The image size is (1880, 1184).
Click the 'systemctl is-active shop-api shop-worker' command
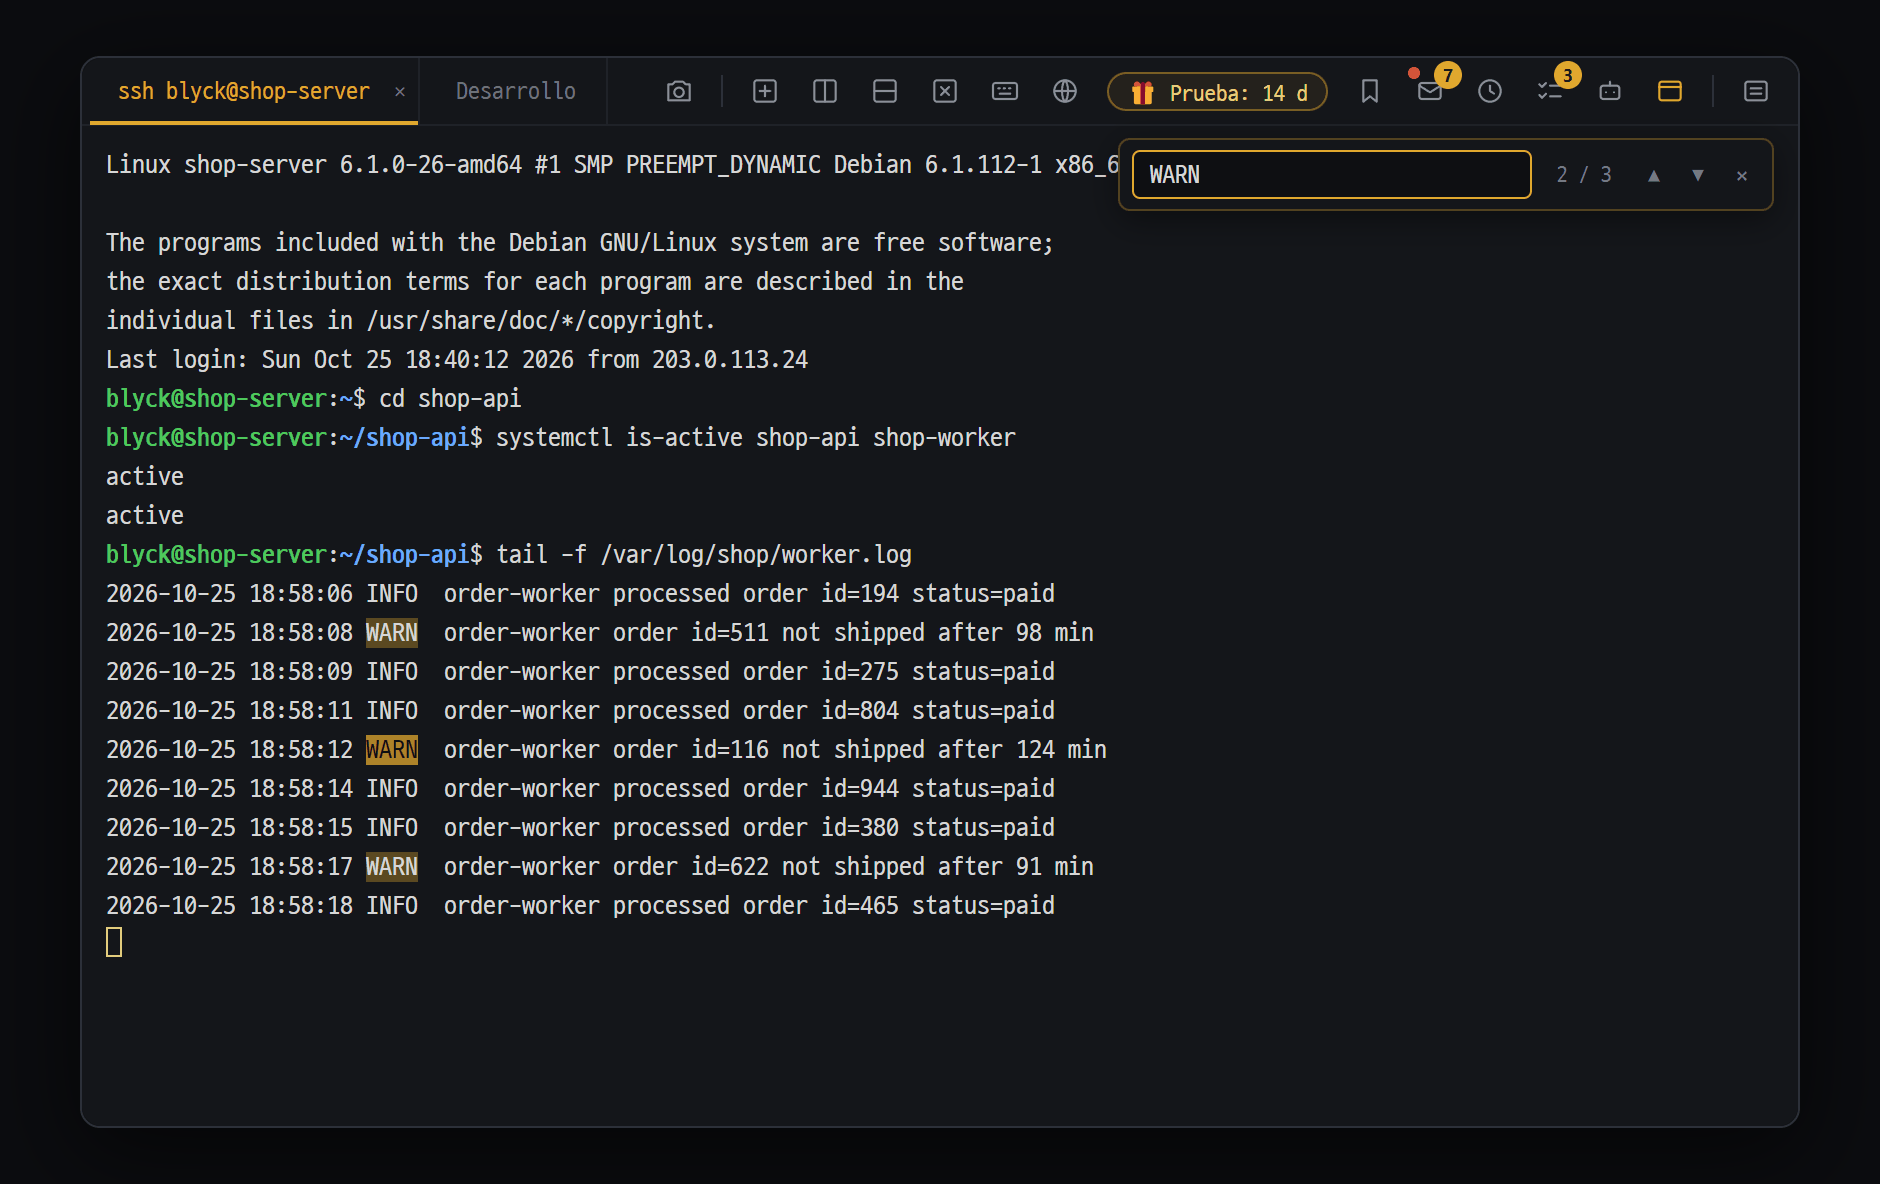[756, 438]
